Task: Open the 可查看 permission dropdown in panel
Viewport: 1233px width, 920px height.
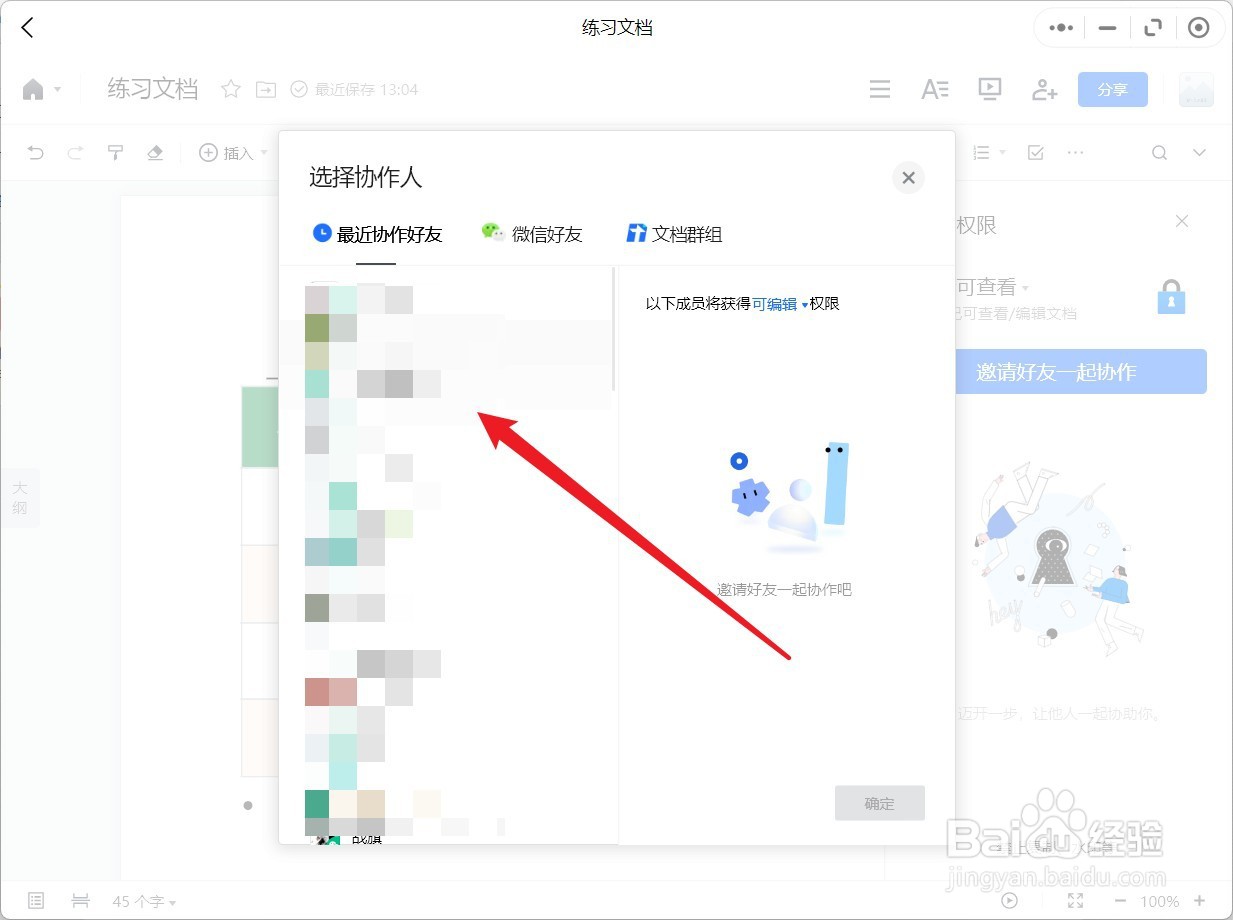Action: [x=992, y=287]
